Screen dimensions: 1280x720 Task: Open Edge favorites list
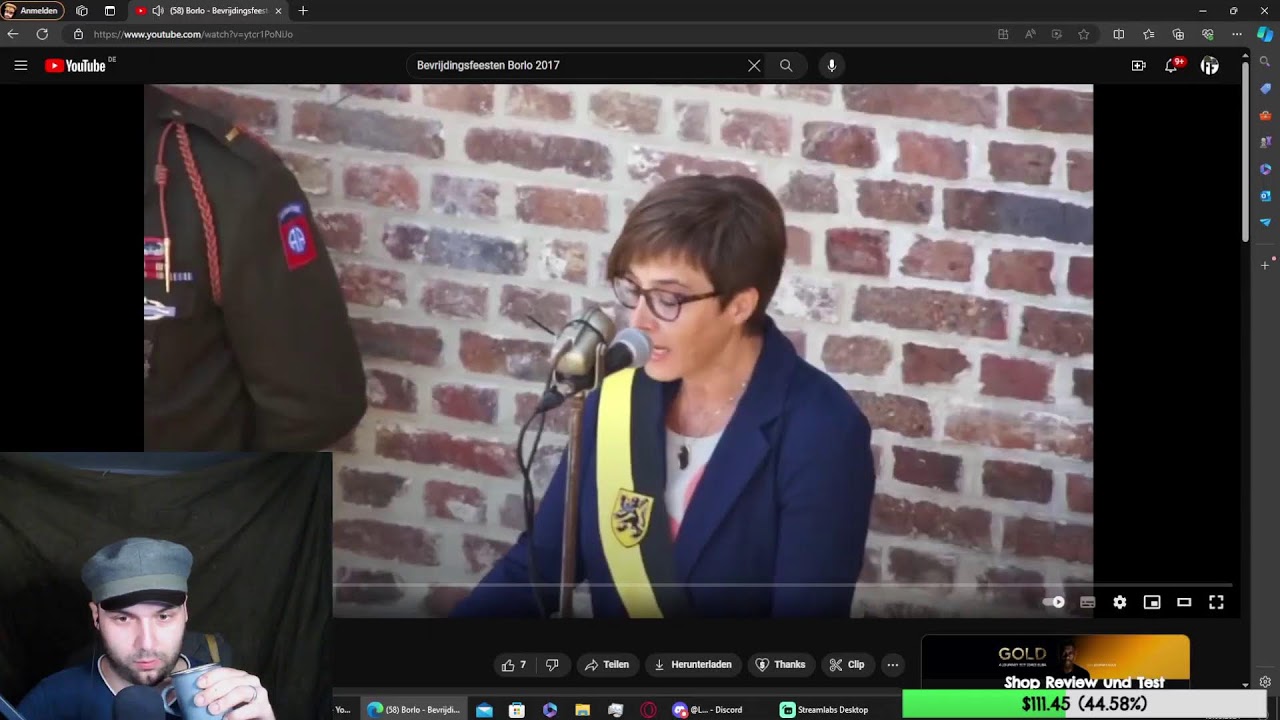pos(1149,34)
